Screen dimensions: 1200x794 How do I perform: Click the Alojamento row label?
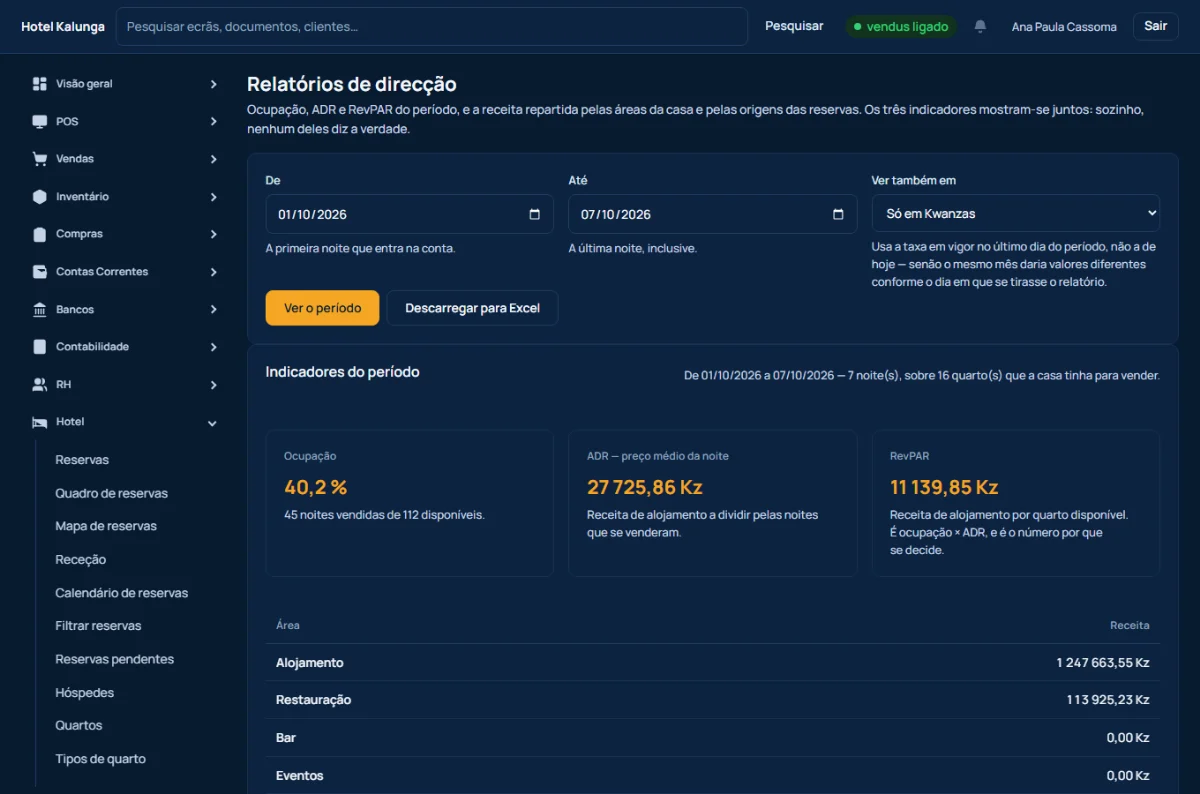tap(310, 663)
